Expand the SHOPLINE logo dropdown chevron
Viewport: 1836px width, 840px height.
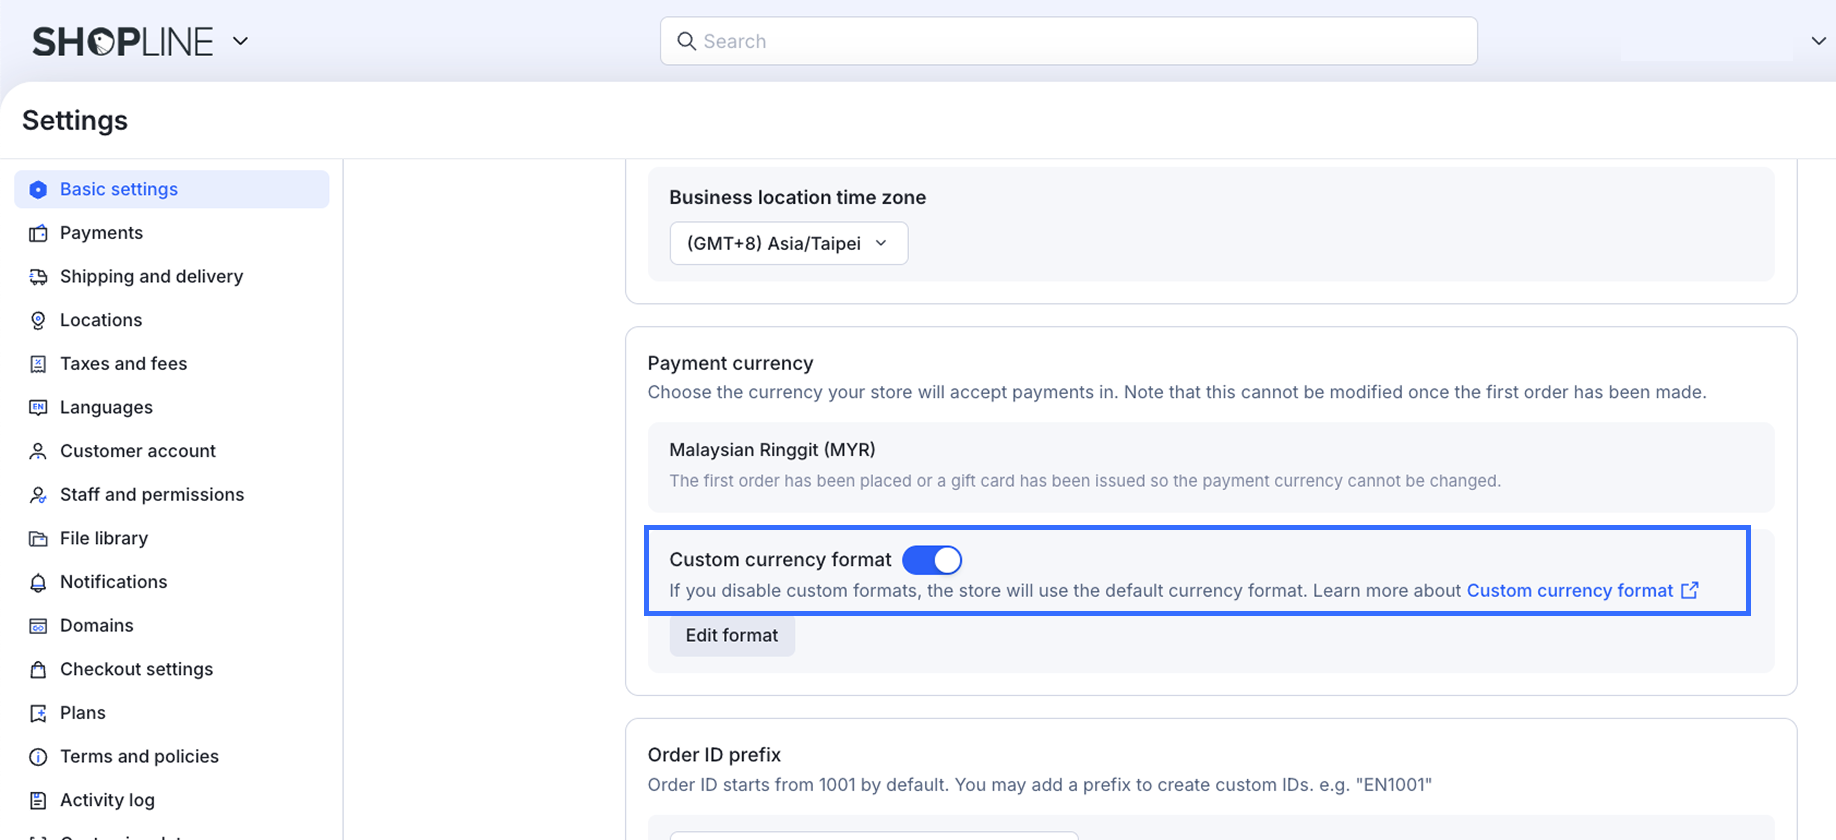click(240, 41)
